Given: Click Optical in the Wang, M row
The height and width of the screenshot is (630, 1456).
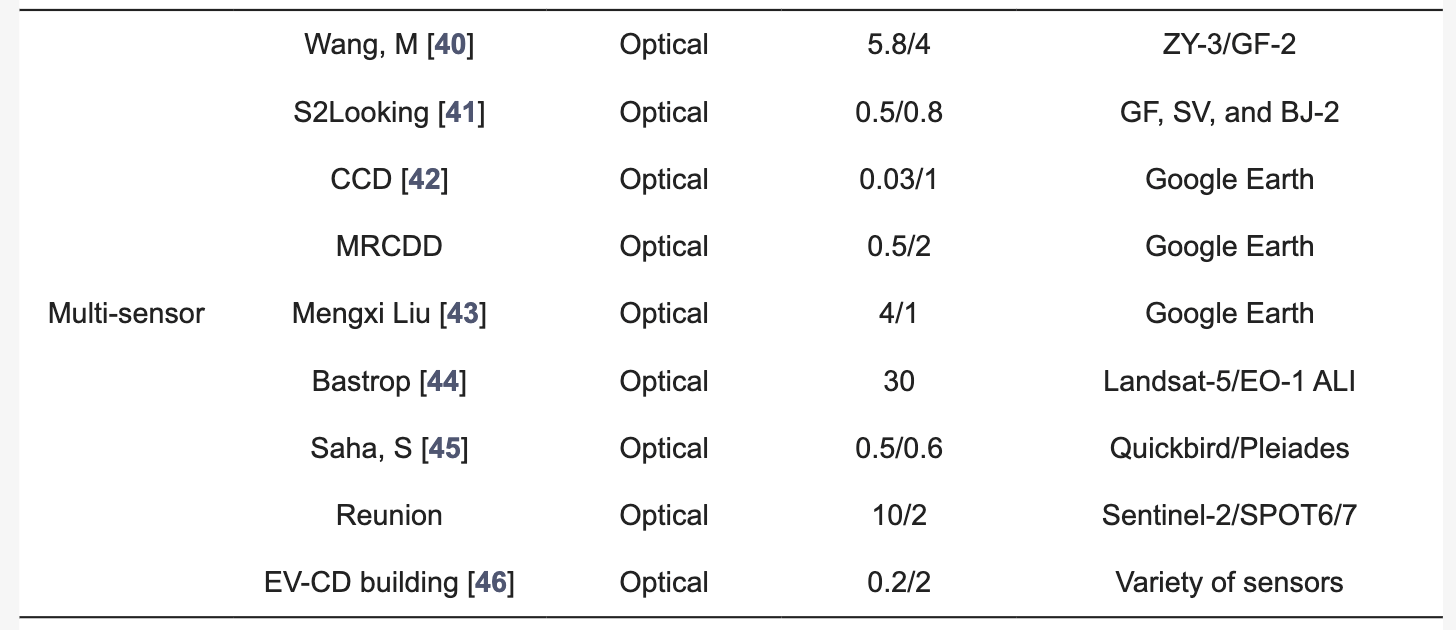Looking at the screenshot, I should coord(664,45).
